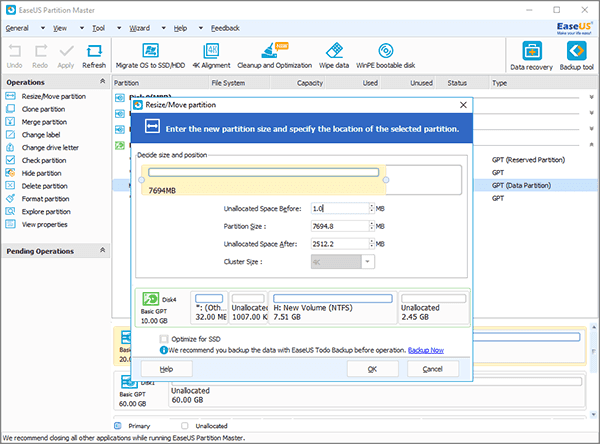
Task: Open Data recovery
Action: point(532,56)
